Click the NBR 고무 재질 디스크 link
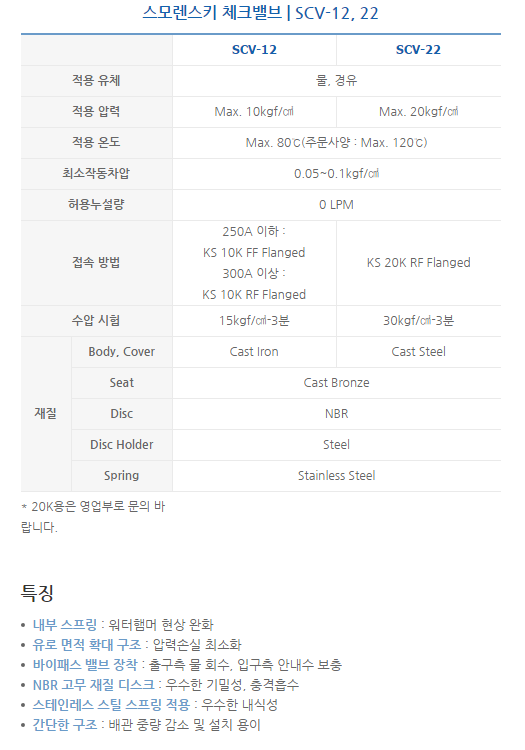Image resolution: width=525 pixels, height=750 pixels. (94, 684)
